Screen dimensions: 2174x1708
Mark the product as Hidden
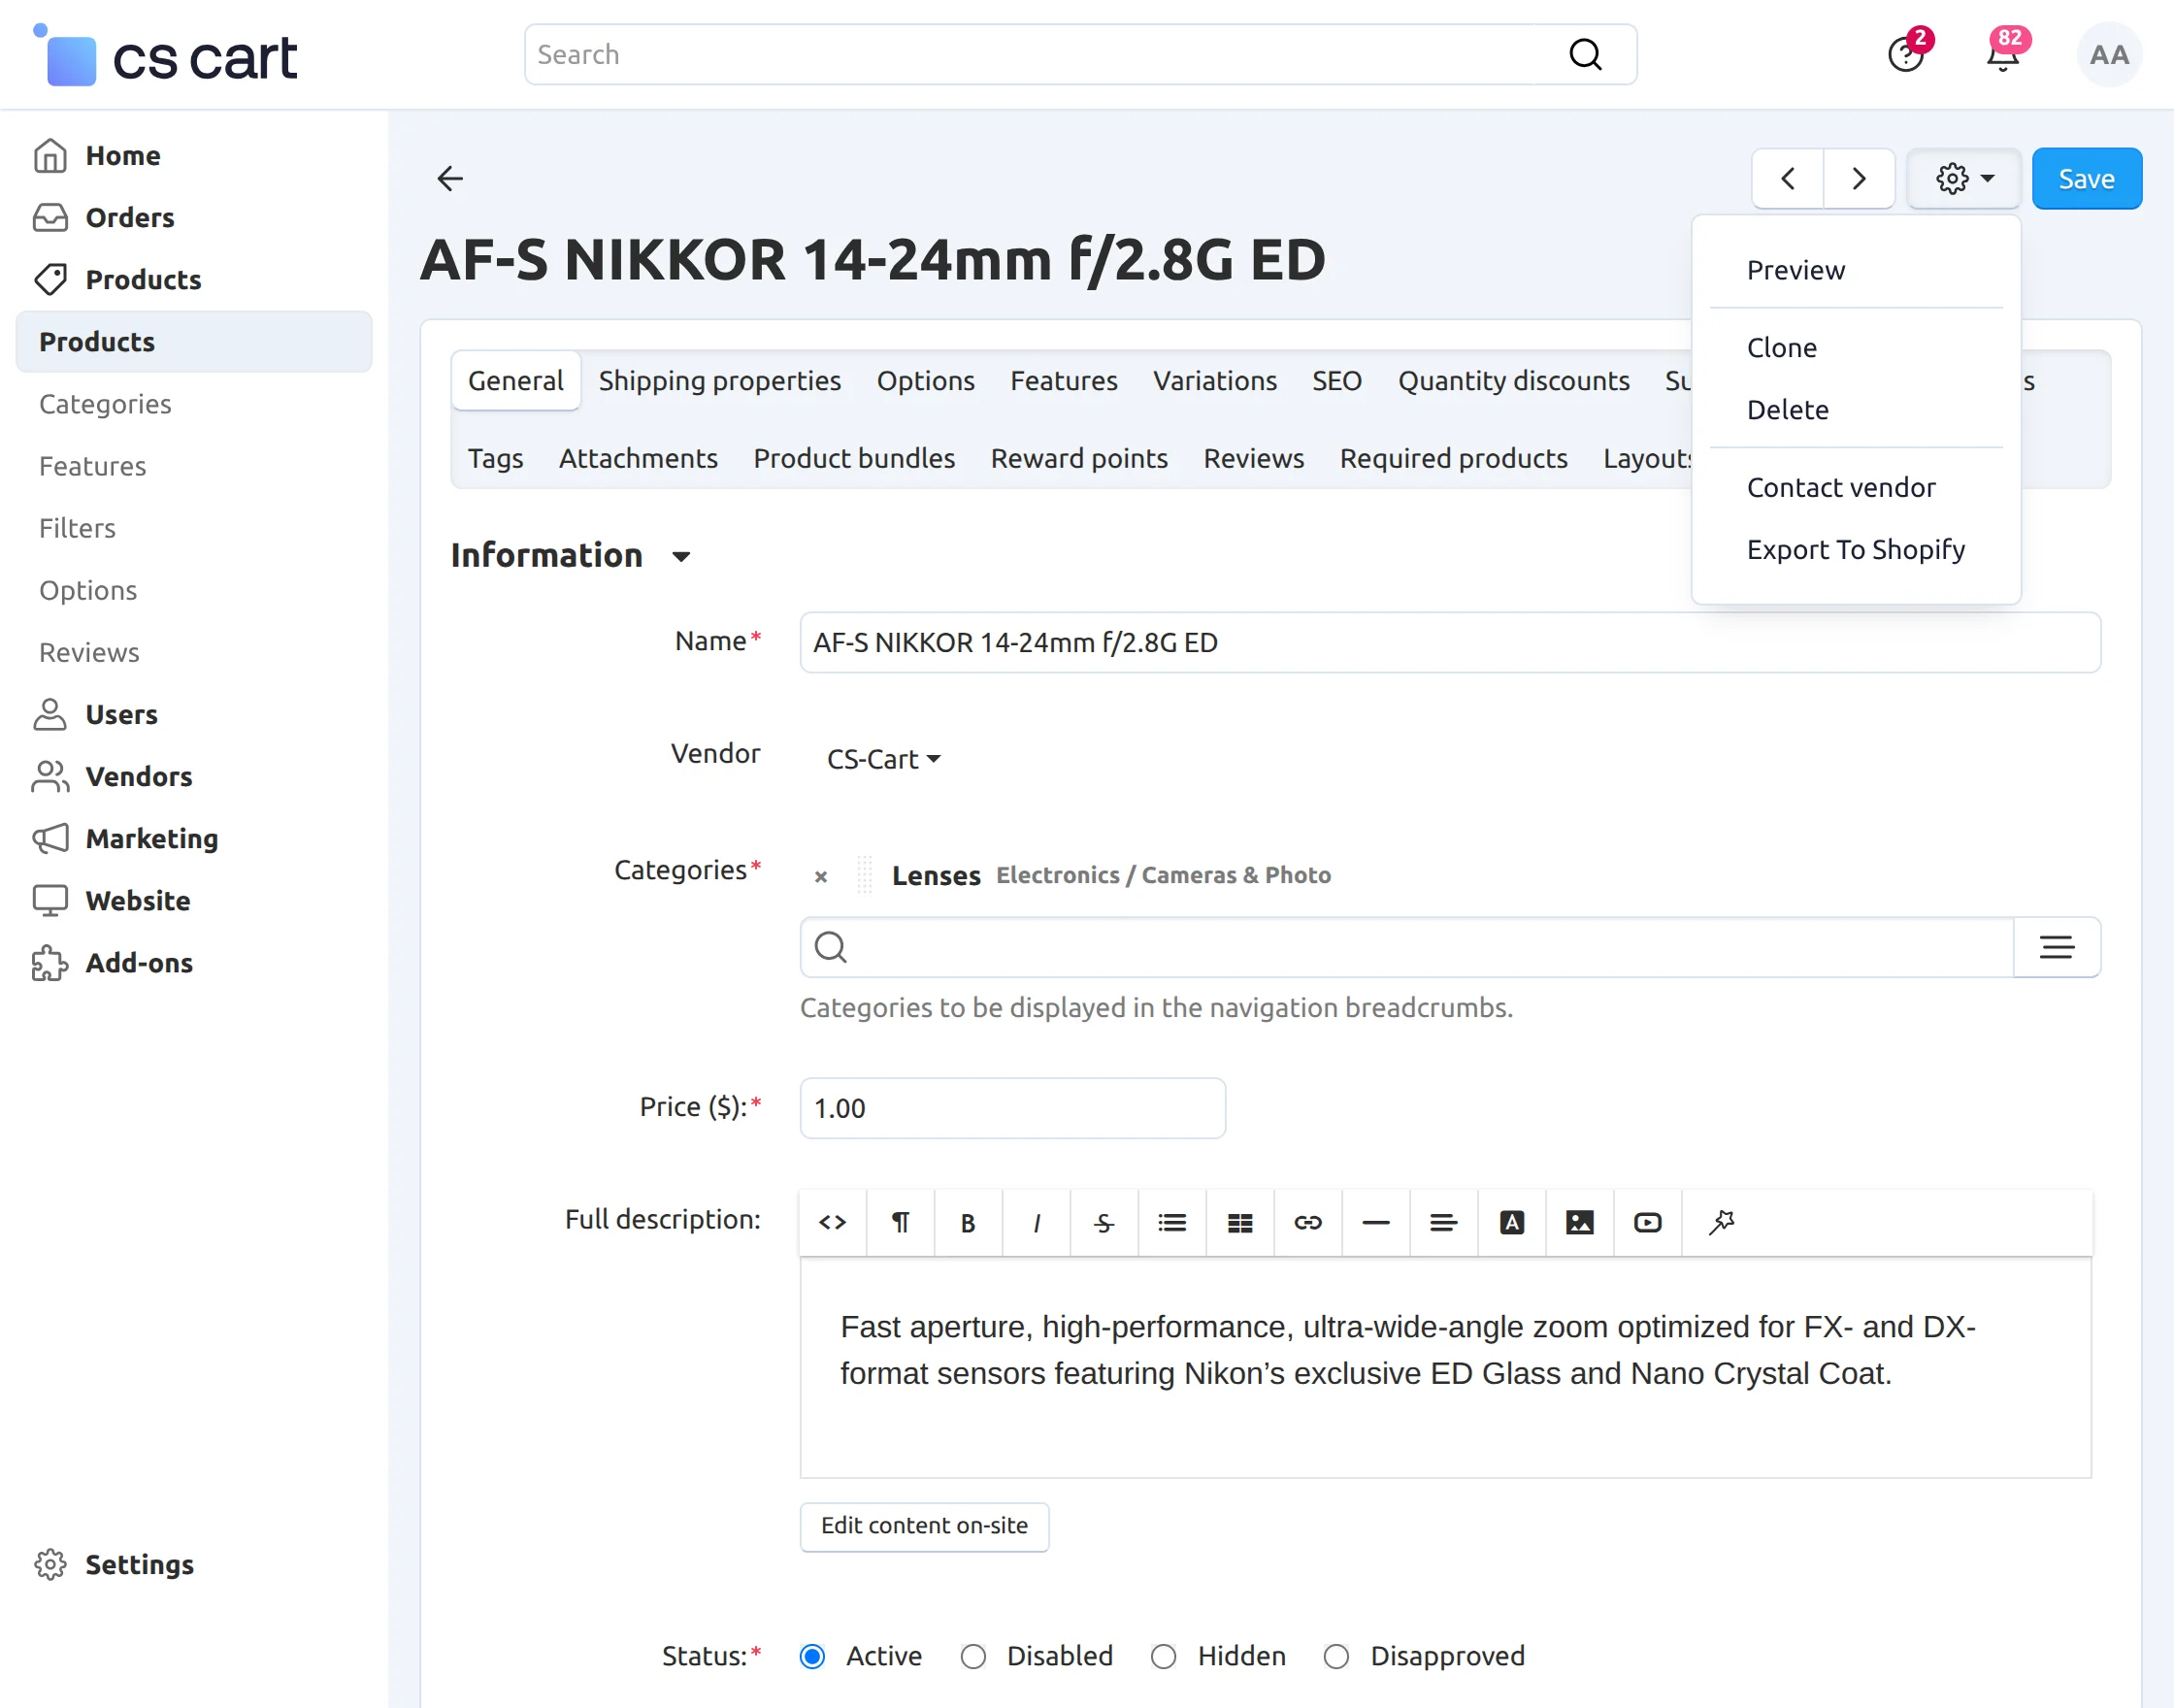coord(1163,1657)
